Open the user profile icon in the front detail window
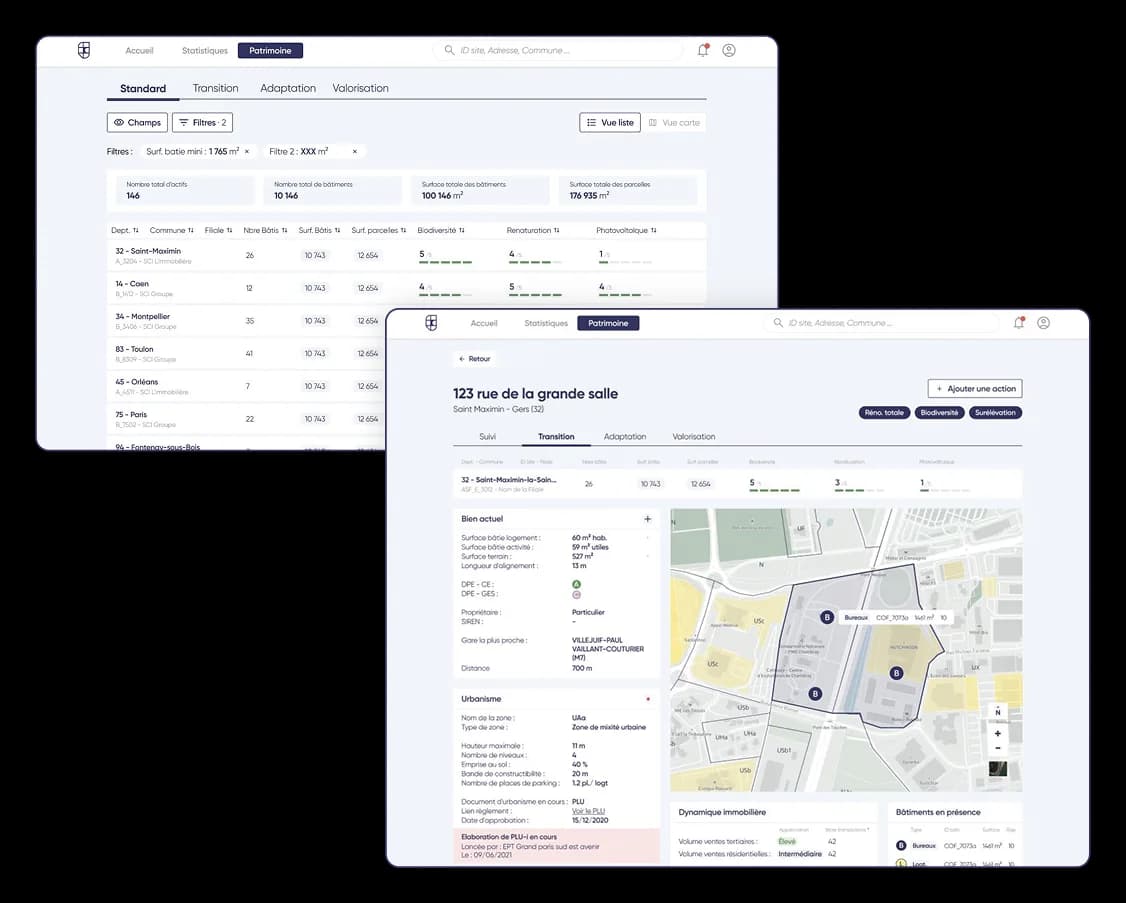Image resolution: width=1126 pixels, height=903 pixels. click(1043, 323)
